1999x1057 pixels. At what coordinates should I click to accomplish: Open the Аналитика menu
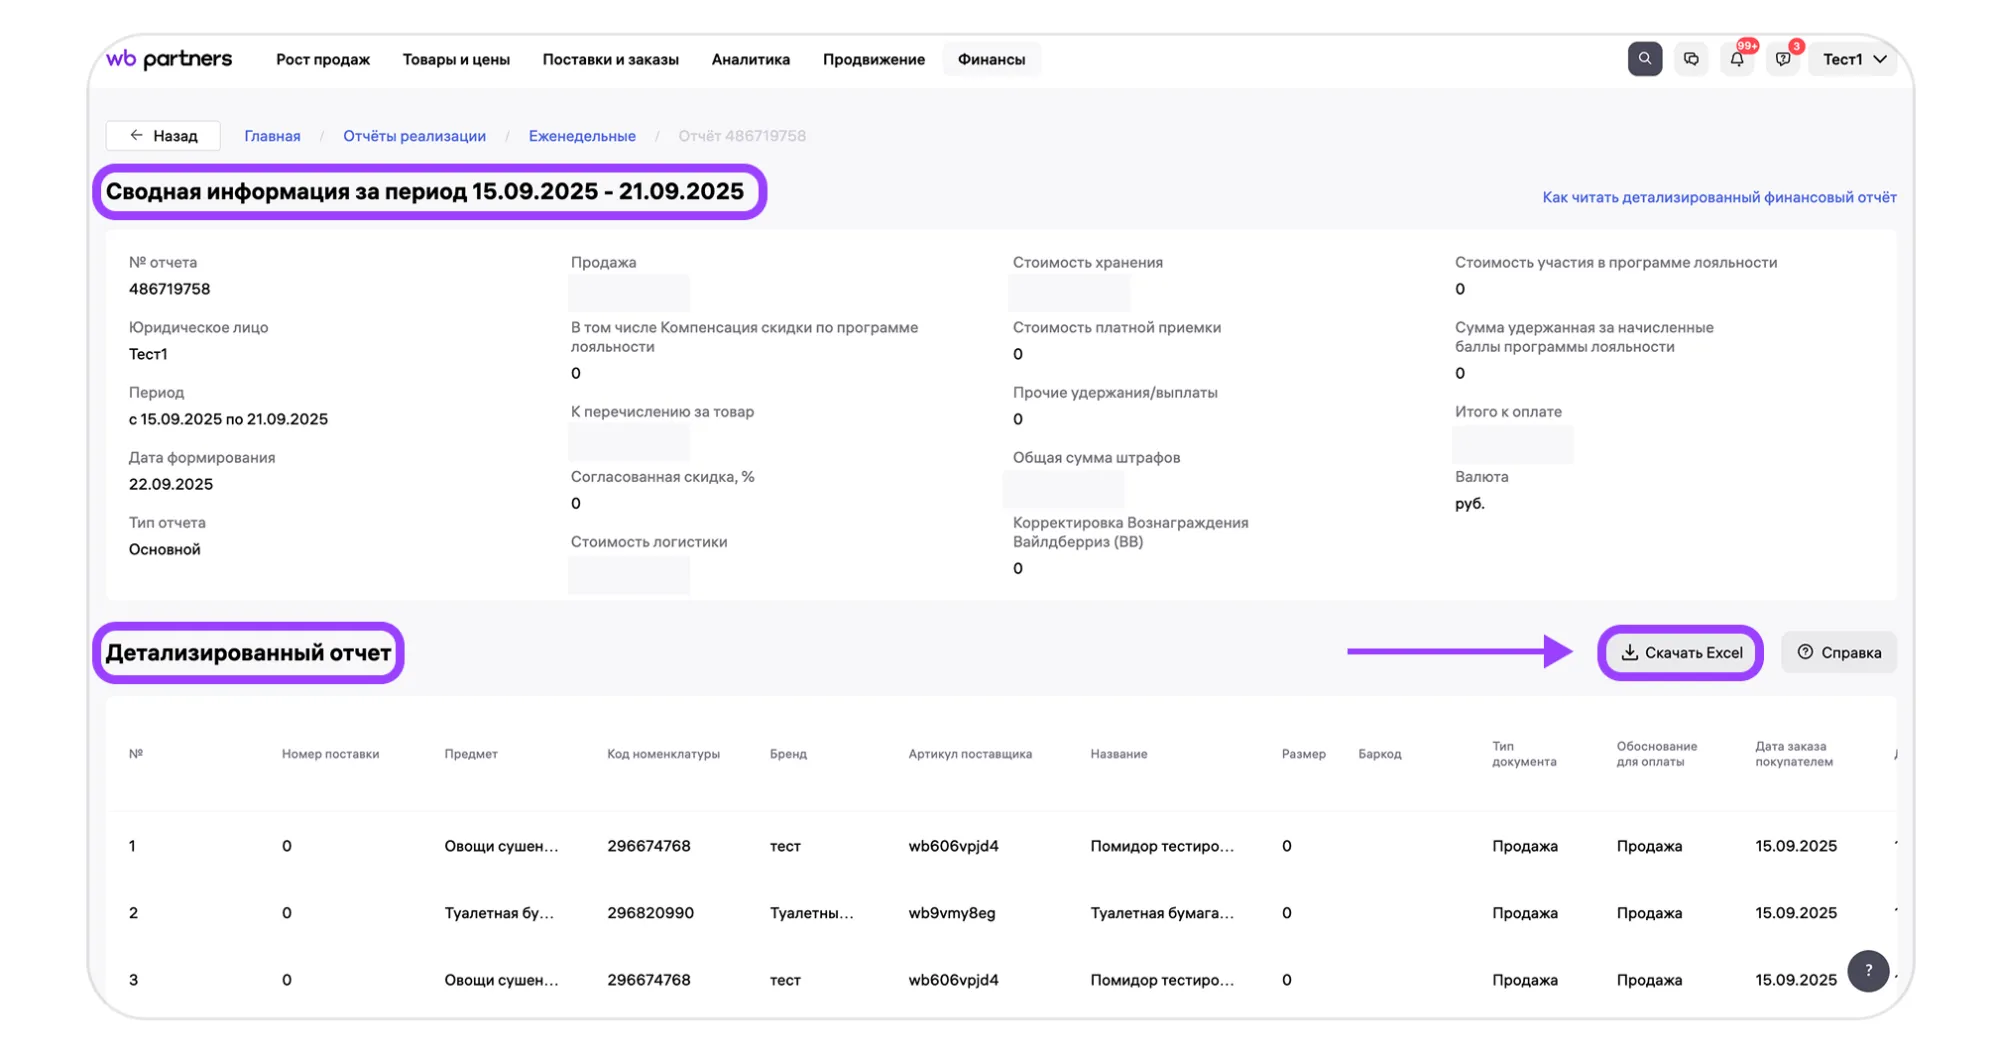point(750,59)
